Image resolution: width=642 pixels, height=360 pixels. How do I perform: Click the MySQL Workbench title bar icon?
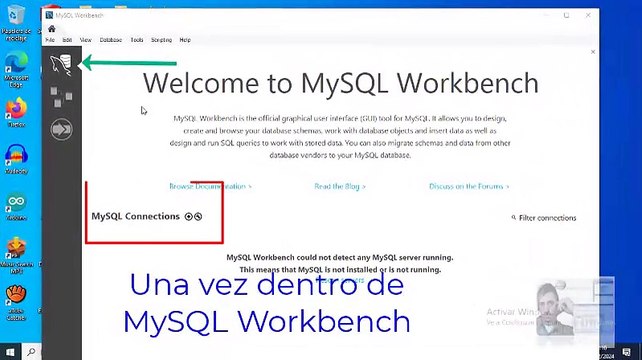(x=50, y=15)
